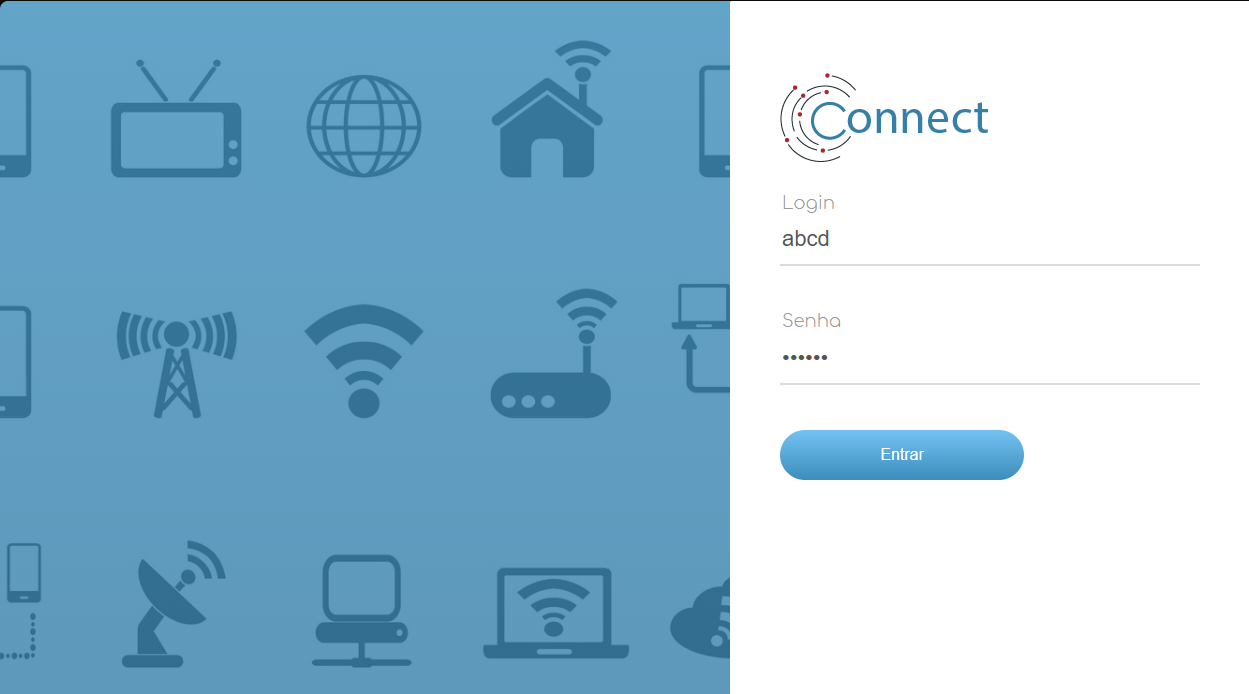This screenshot has width=1249, height=694.
Task: Focus the Login field containing abcd
Action: 990,240
